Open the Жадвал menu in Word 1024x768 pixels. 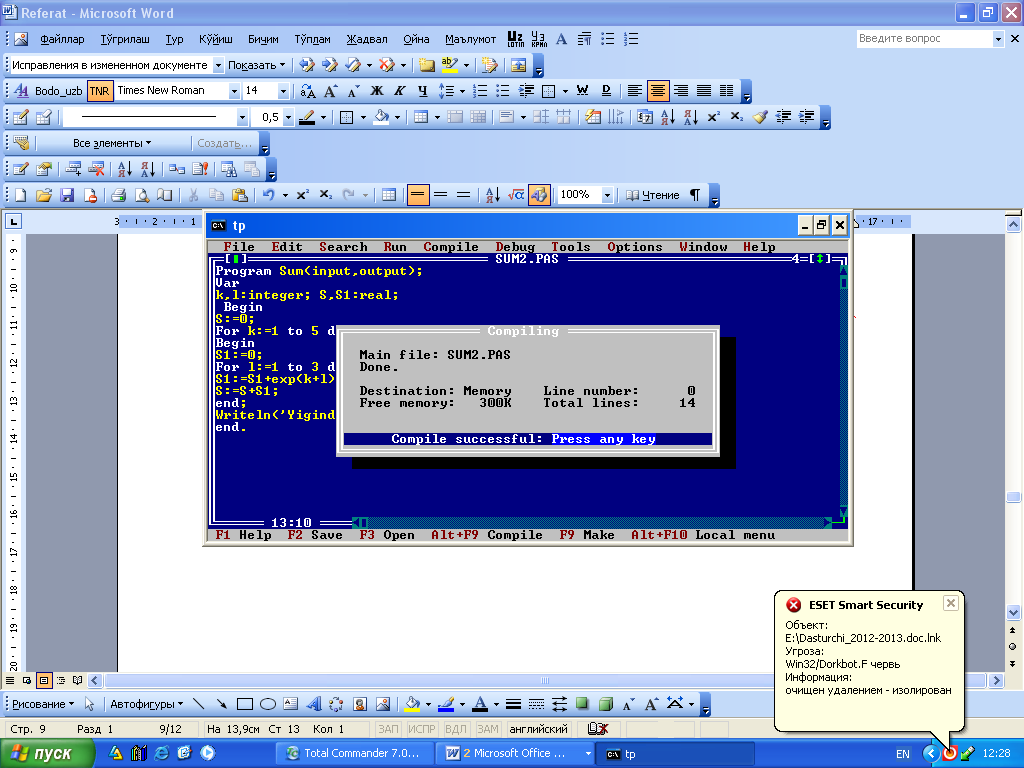[368, 40]
